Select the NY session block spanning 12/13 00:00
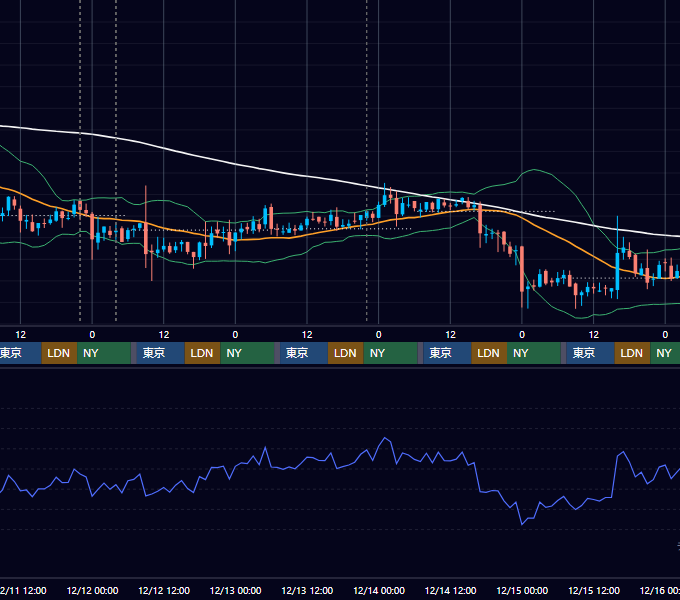The image size is (680, 600). [247, 353]
